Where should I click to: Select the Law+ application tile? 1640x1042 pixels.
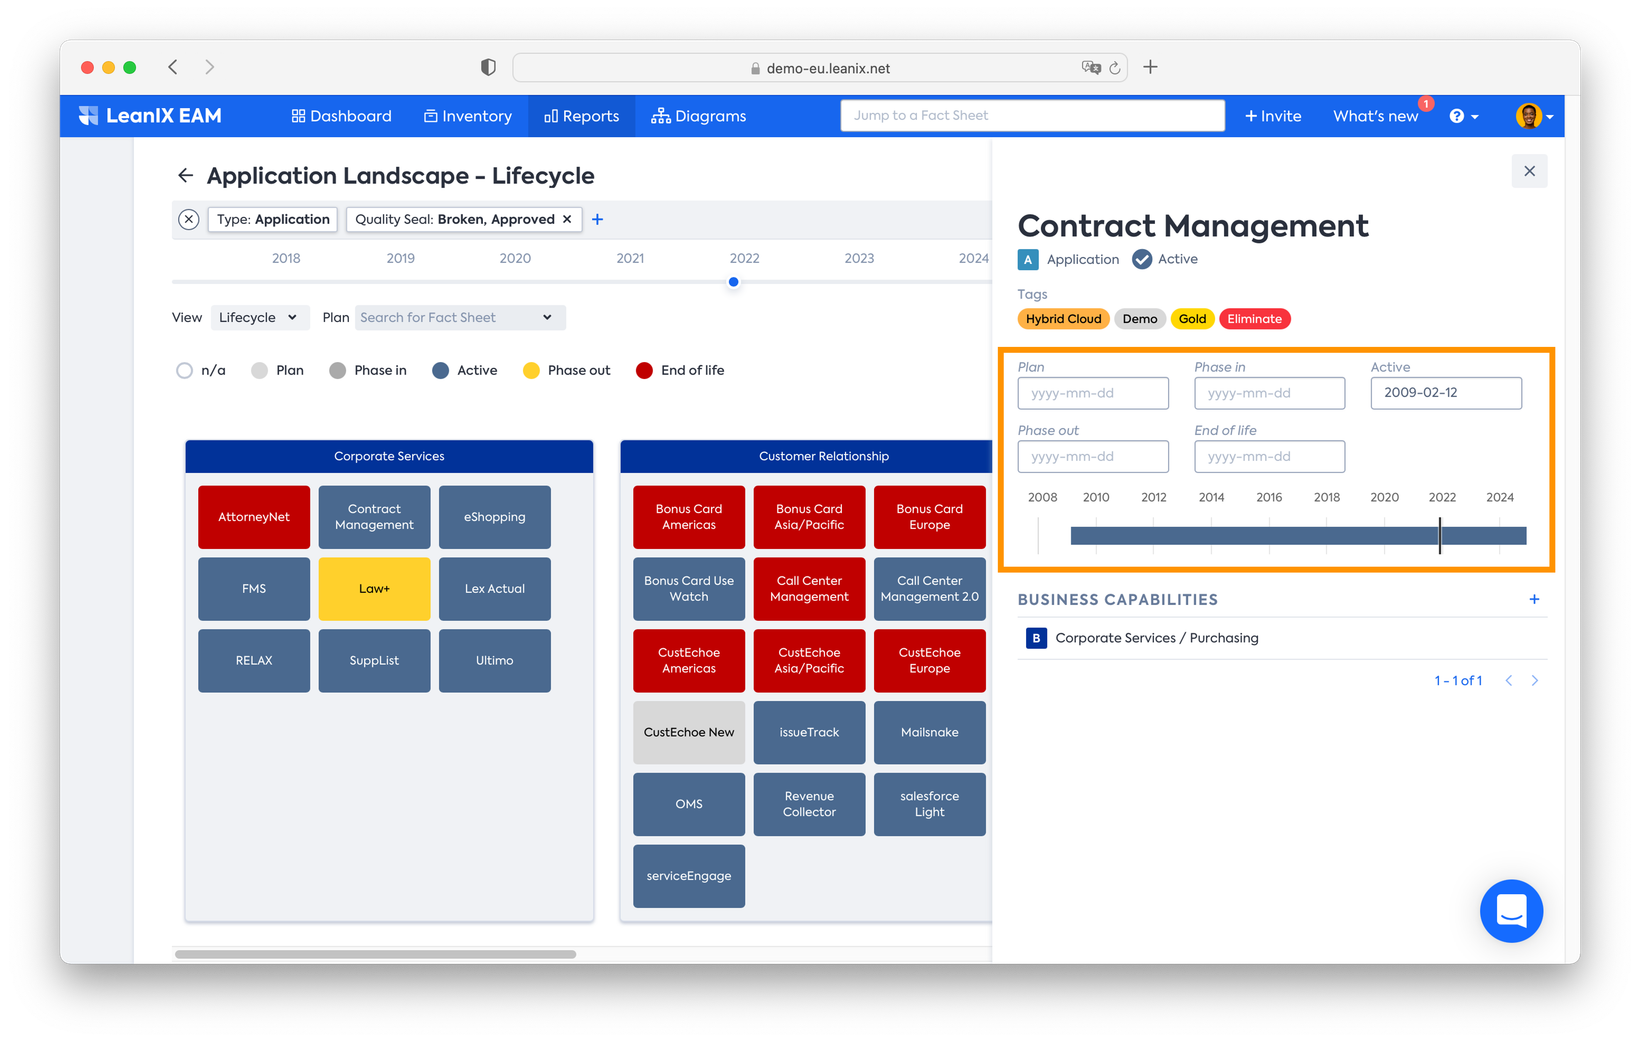pos(374,589)
